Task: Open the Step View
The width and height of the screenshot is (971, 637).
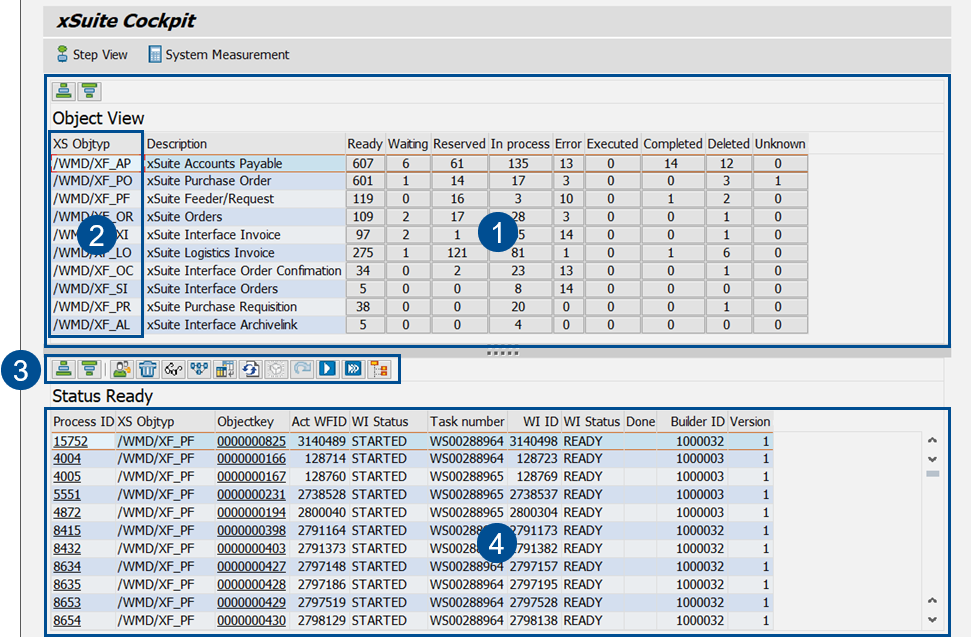Action: pyautogui.click(x=91, y=55)
